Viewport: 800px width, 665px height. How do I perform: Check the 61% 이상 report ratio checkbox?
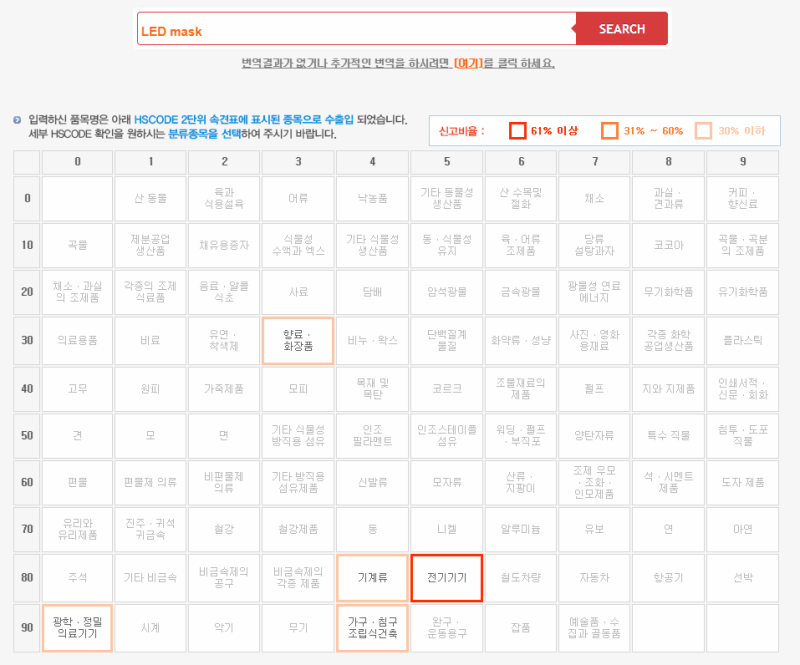518,130
